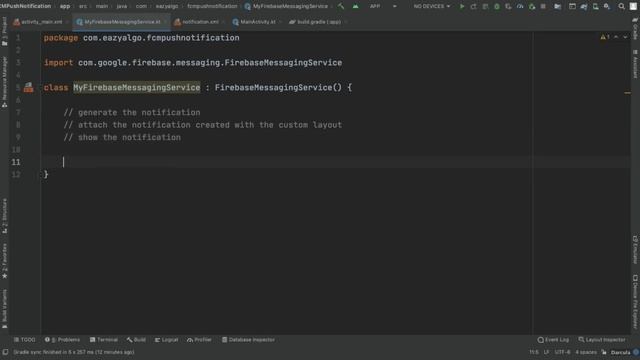Open the TODO tool window
640x360 pixels.
pos(24,340)
